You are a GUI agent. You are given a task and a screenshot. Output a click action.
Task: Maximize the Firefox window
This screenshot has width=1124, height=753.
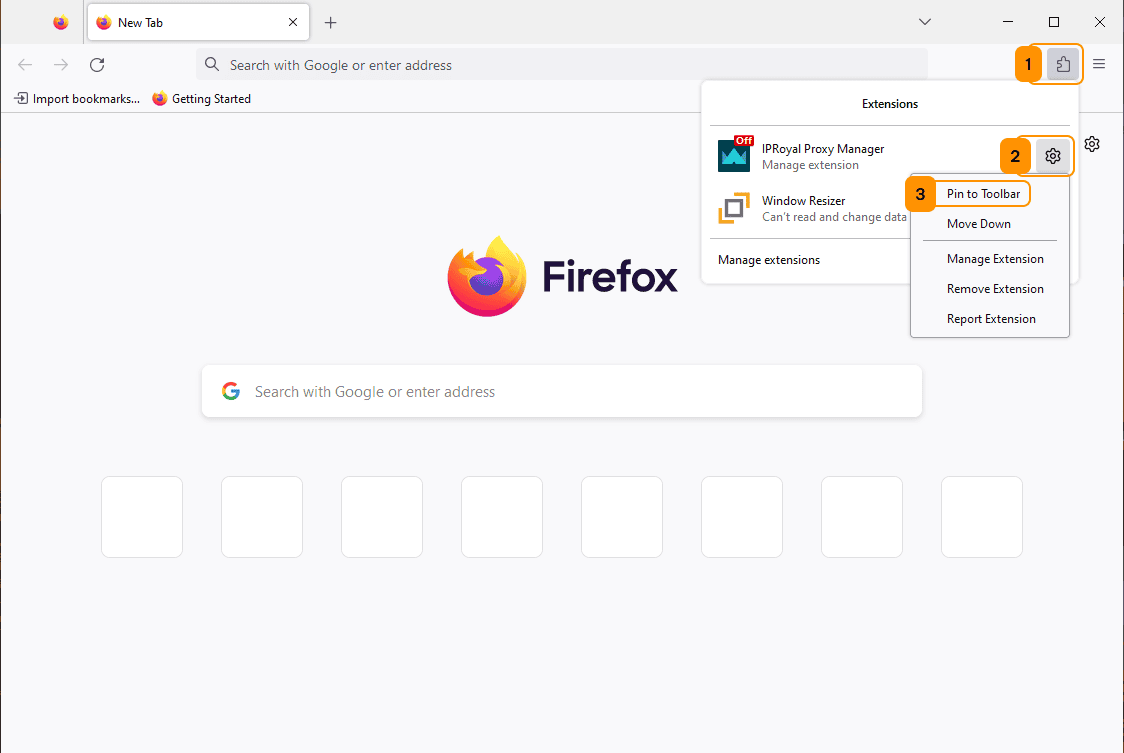coord(1054,22)
